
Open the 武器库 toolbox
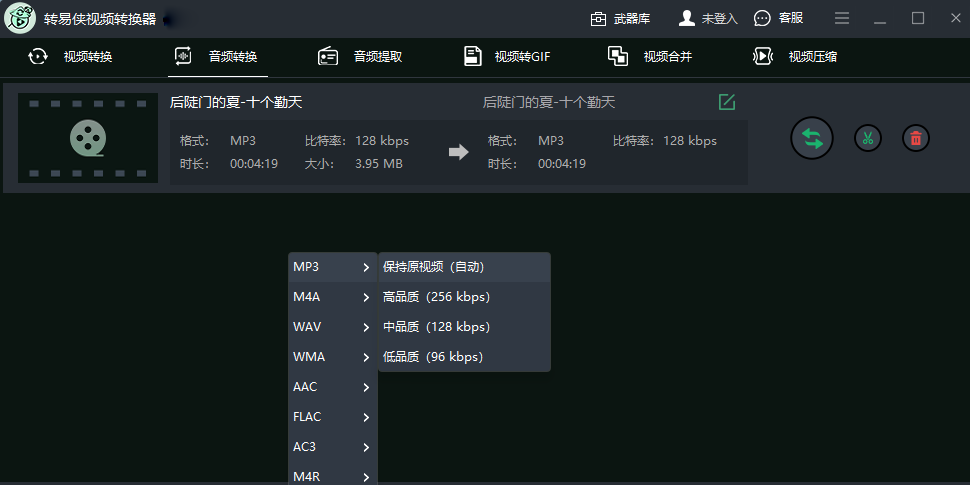click(x=624, y=18)
